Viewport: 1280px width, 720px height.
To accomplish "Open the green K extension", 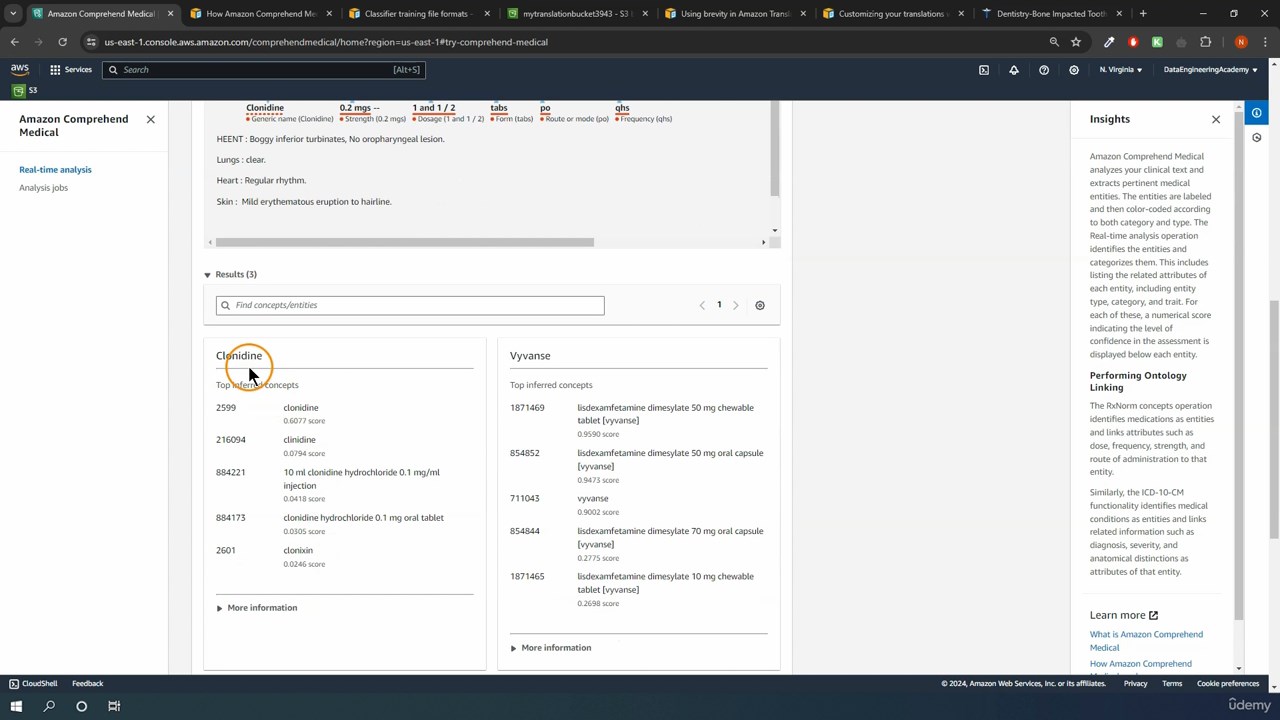I will click(1157, 42).
